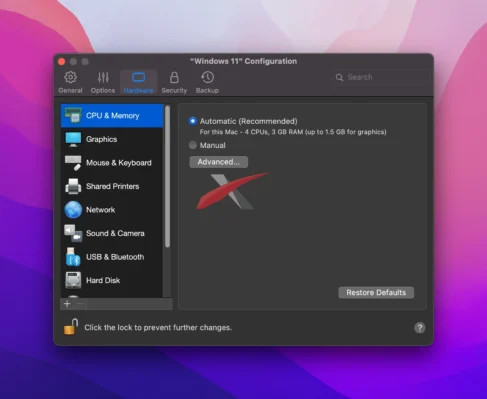Screen dimensions: 487x399
Task: Open the Options sliders icon
Action: click(x=103, y=77)
